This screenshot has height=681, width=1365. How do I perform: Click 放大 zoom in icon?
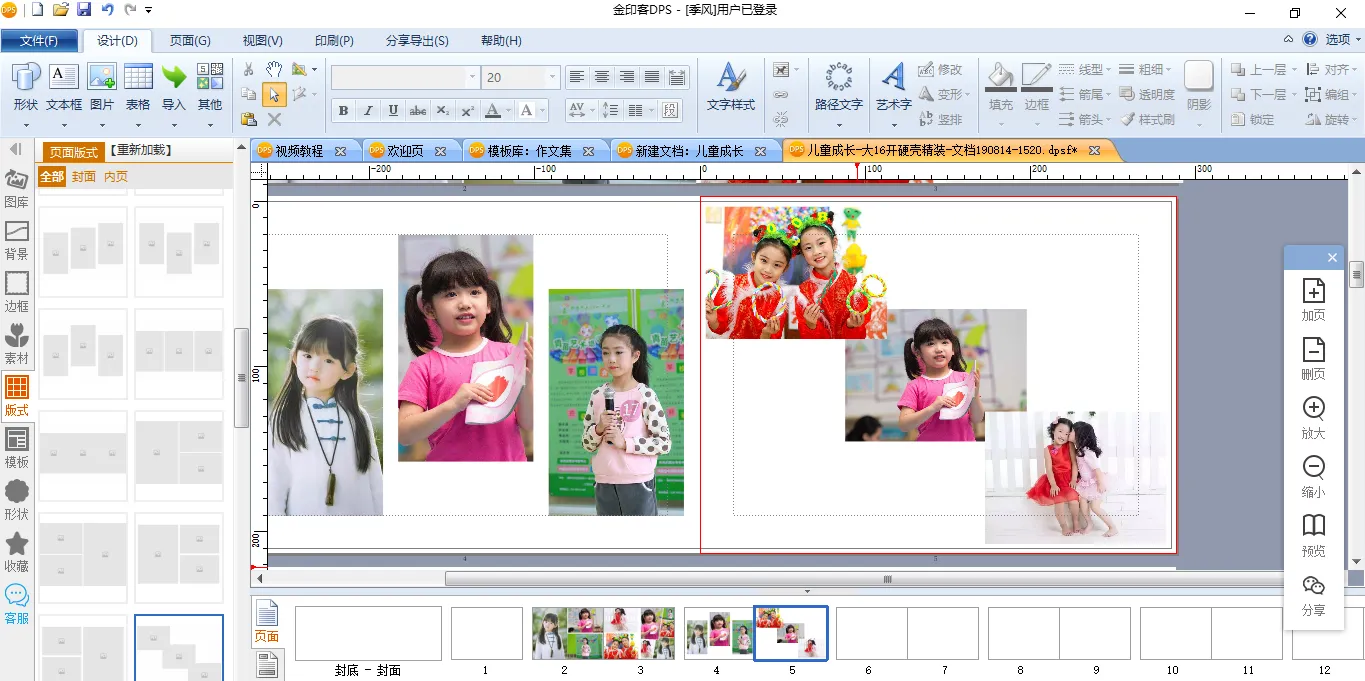[1313, 417]
